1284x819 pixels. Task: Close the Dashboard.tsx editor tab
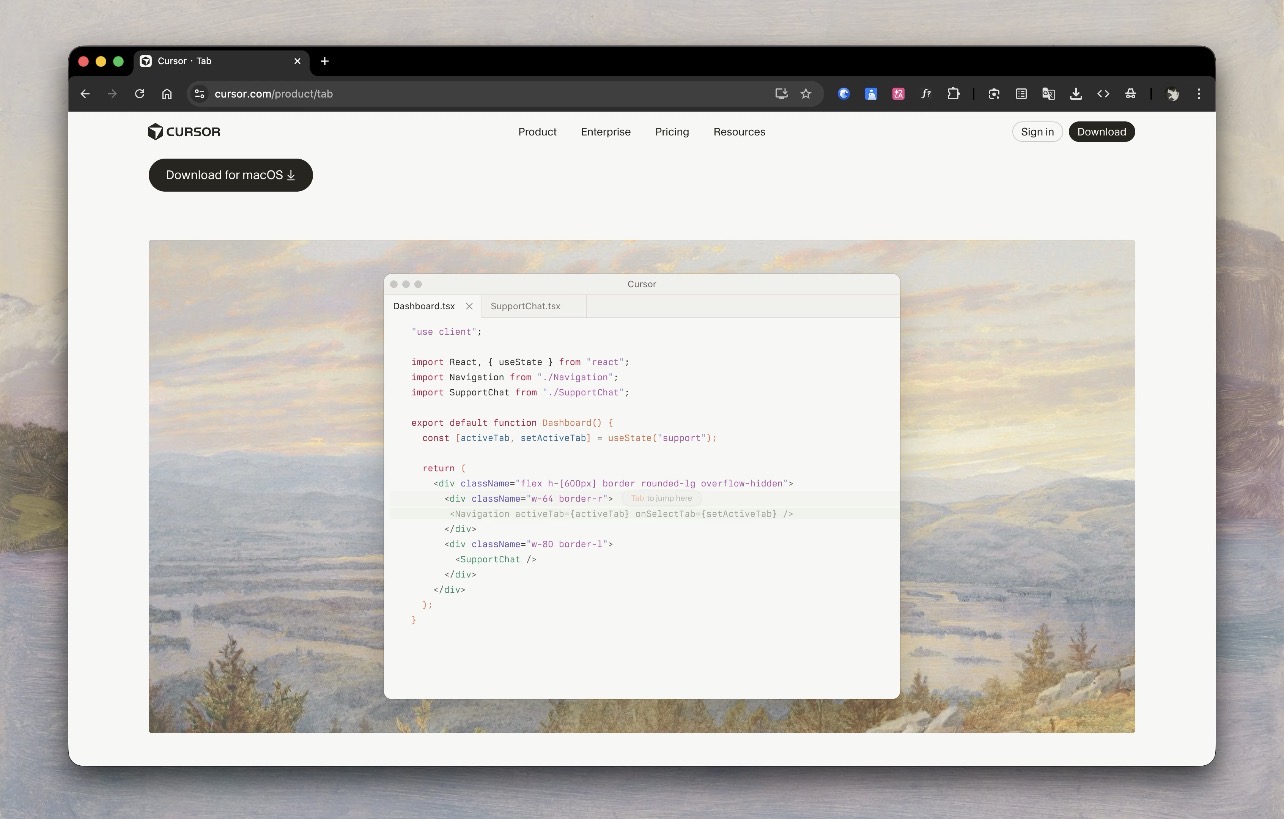click(x=469, y=306)
